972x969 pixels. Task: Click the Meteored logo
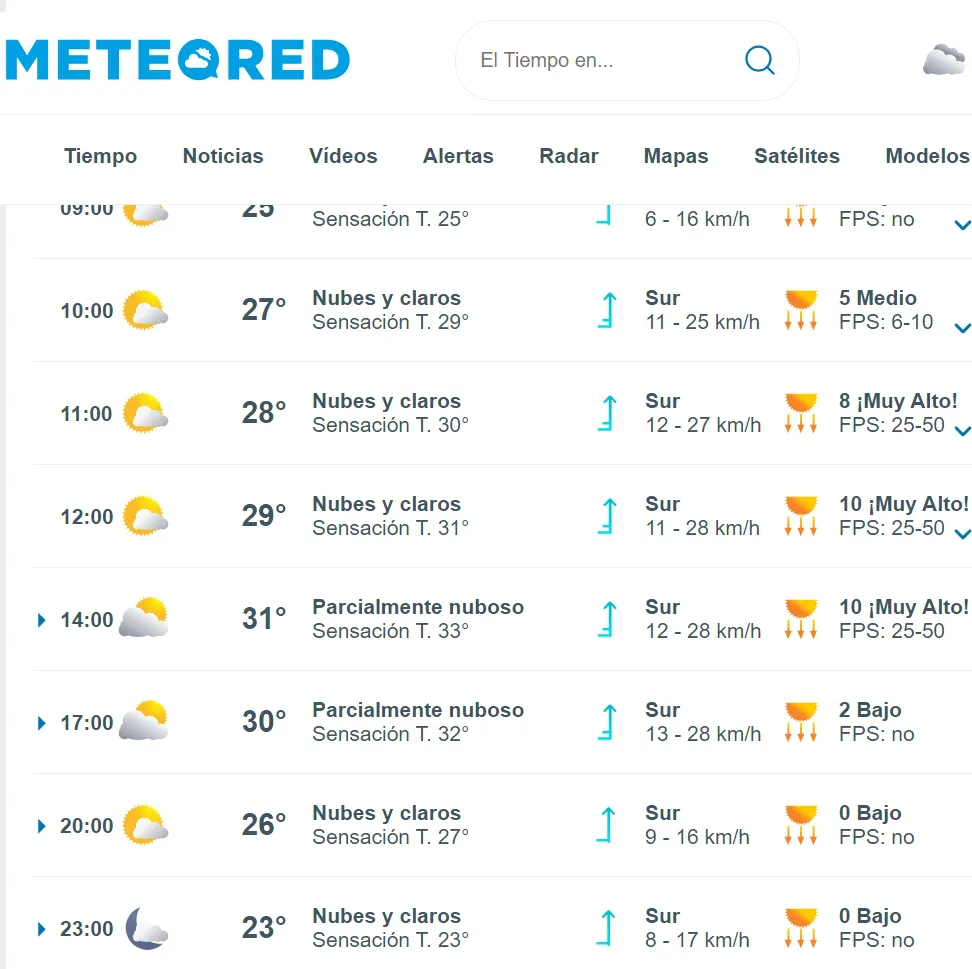177,60
